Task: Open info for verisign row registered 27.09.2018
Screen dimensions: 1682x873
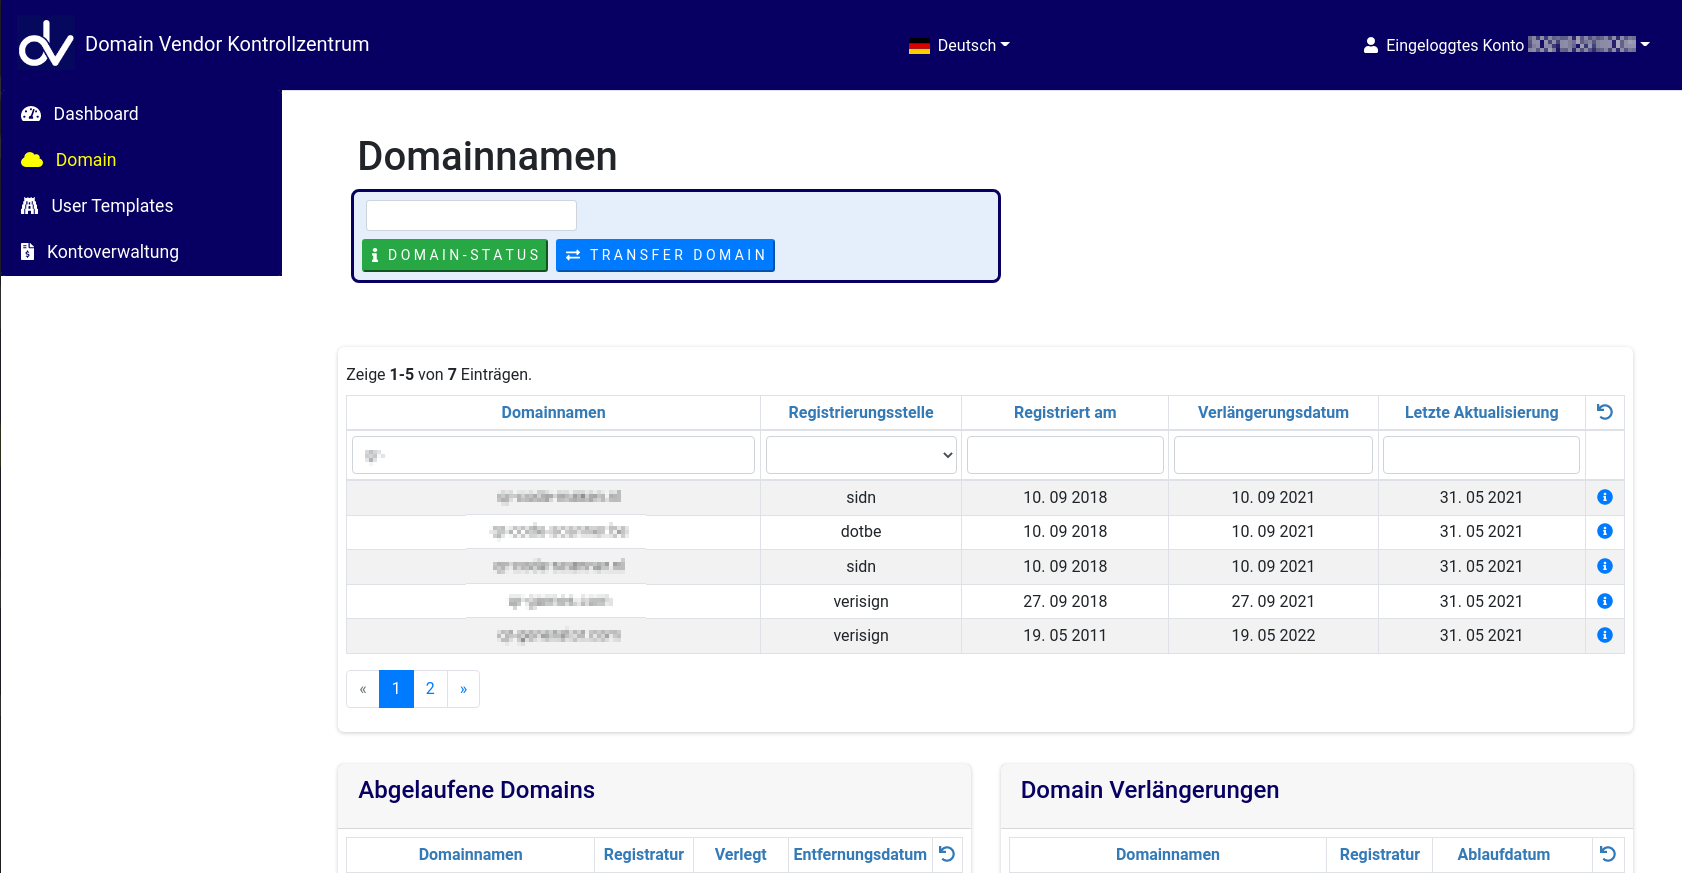Action: click(1605, 601)
